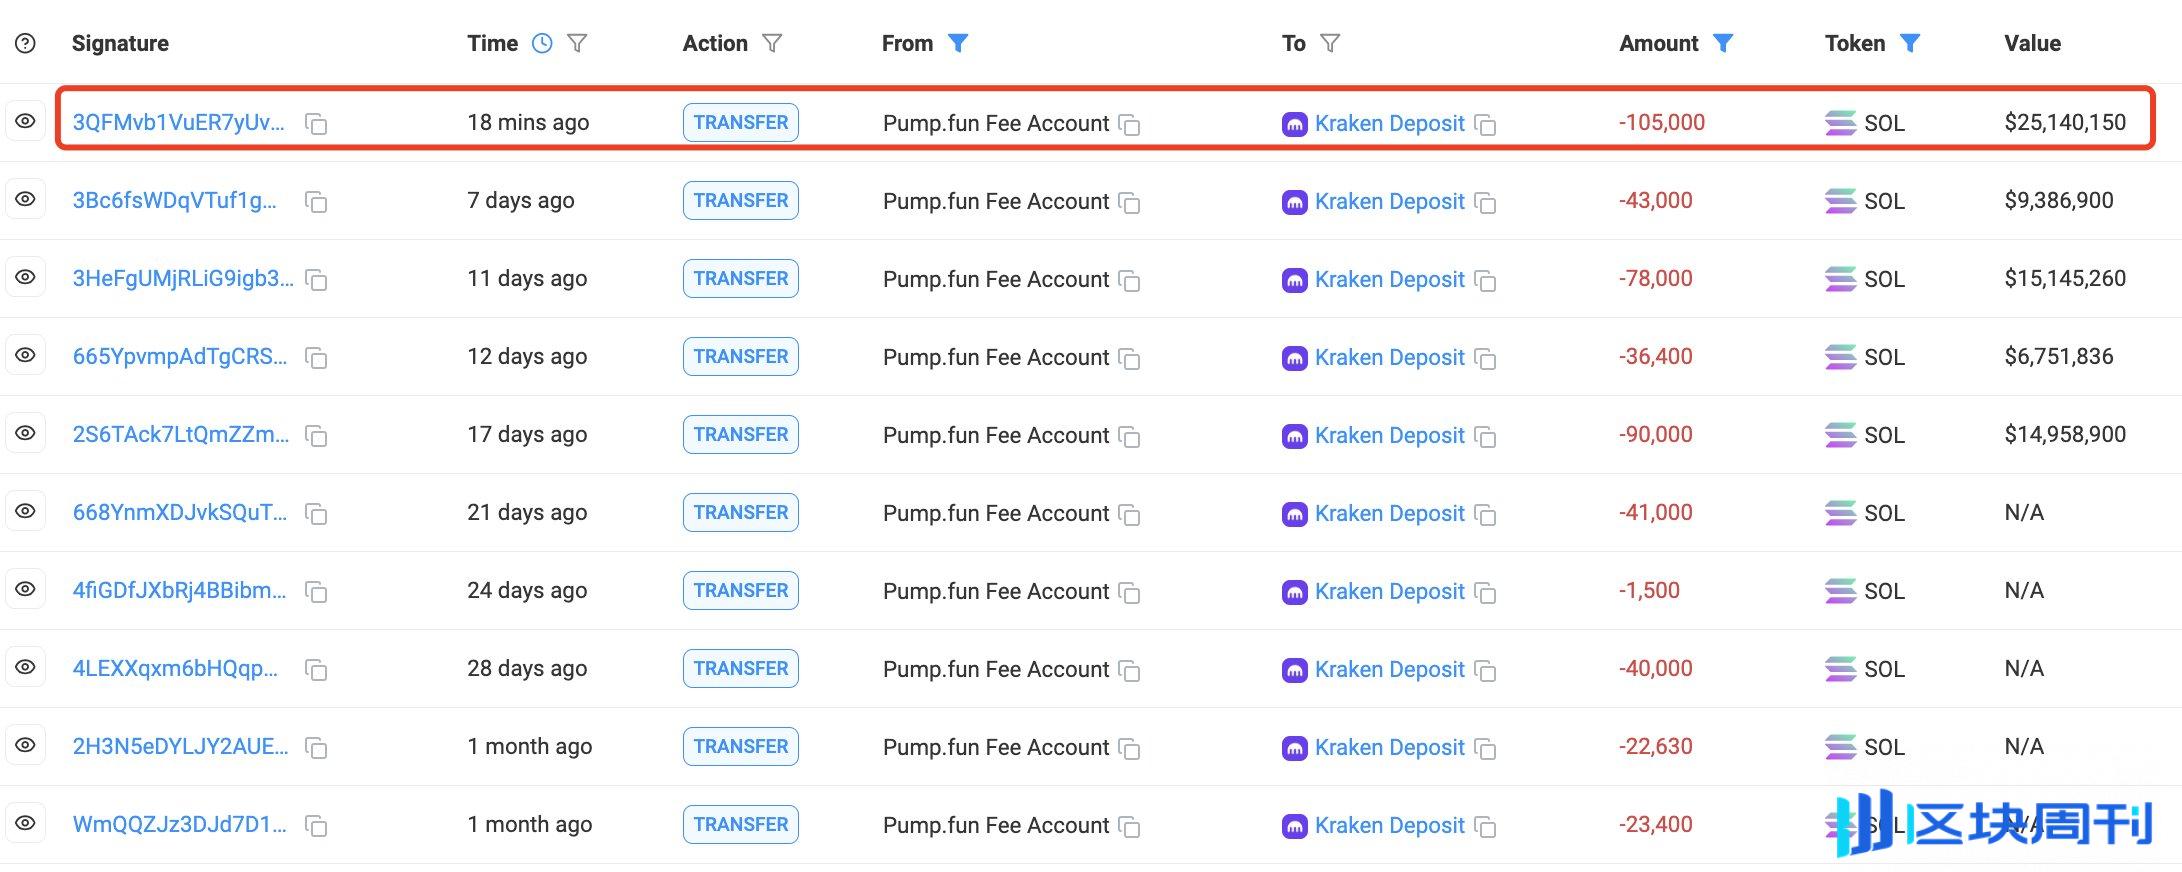Image resolution: width=2182 pixels, height=872 pixels.
Task: Toggle eye icon for the 4LEXXqxm6bHQqp row
Action: [26, 667]
